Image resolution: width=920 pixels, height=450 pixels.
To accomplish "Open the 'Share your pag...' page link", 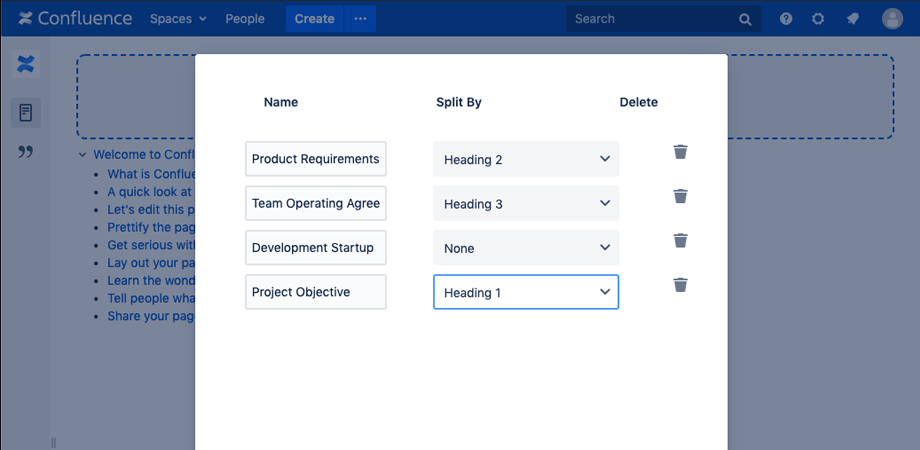I will pyautogui.click(x=151, y=316).
